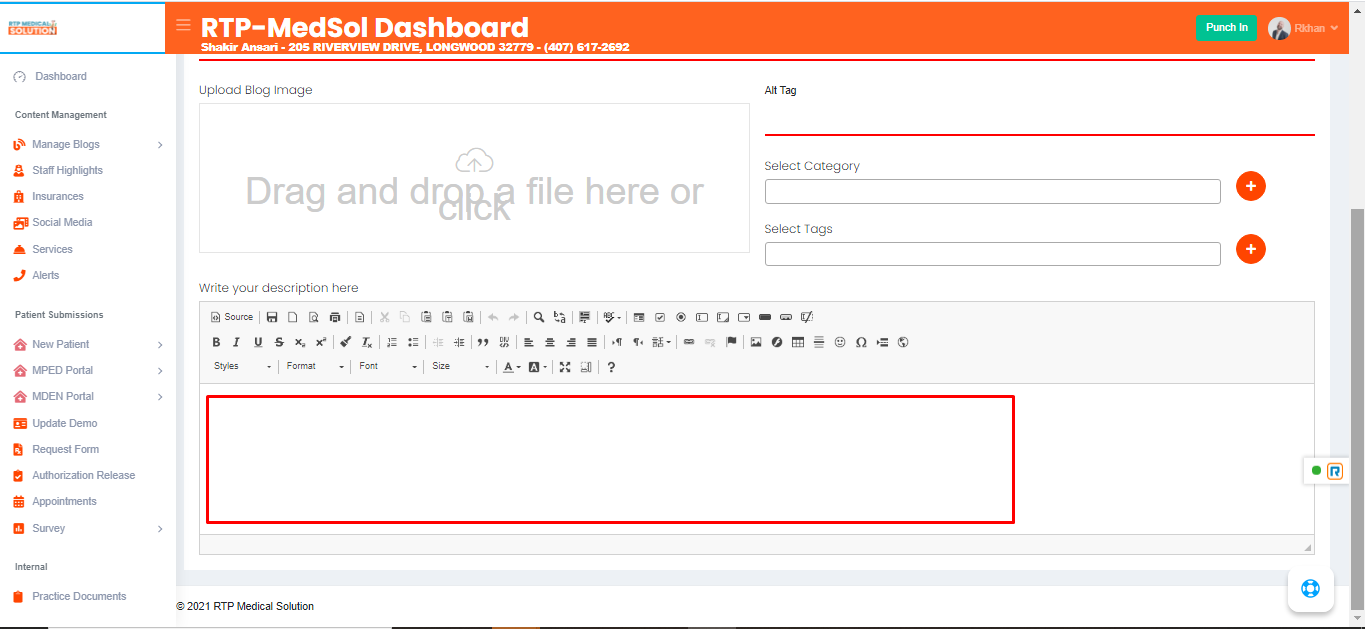Expand the Survey sidebar menu
This screenshot has height=629, width=1365.
(88, 528)
